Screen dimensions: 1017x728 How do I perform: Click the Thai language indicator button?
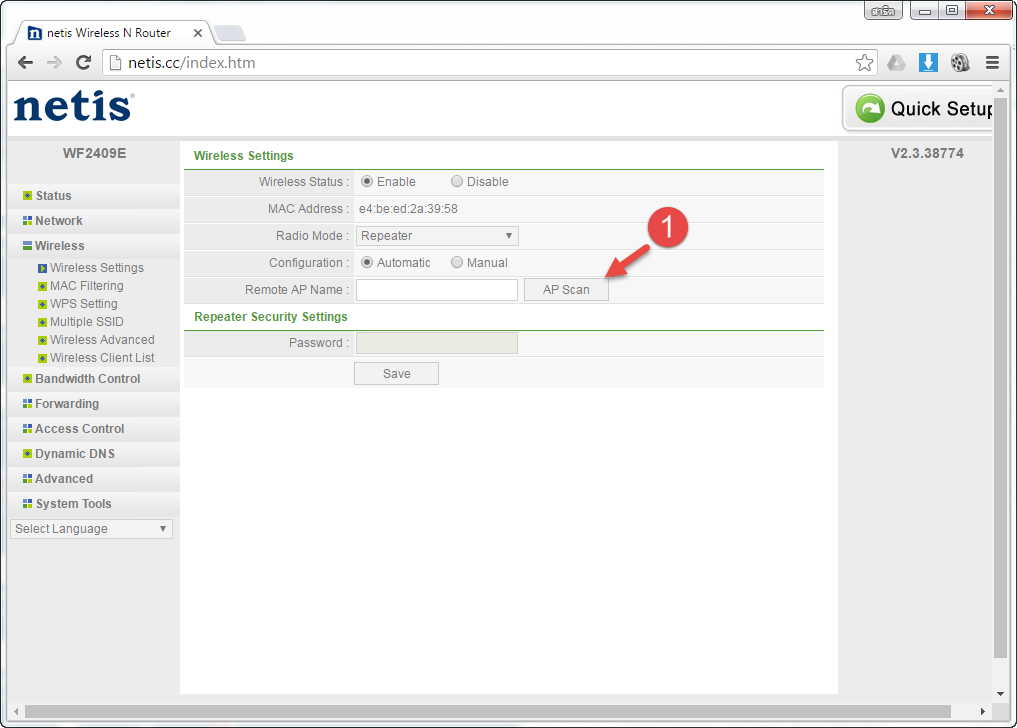coord(883,11)
